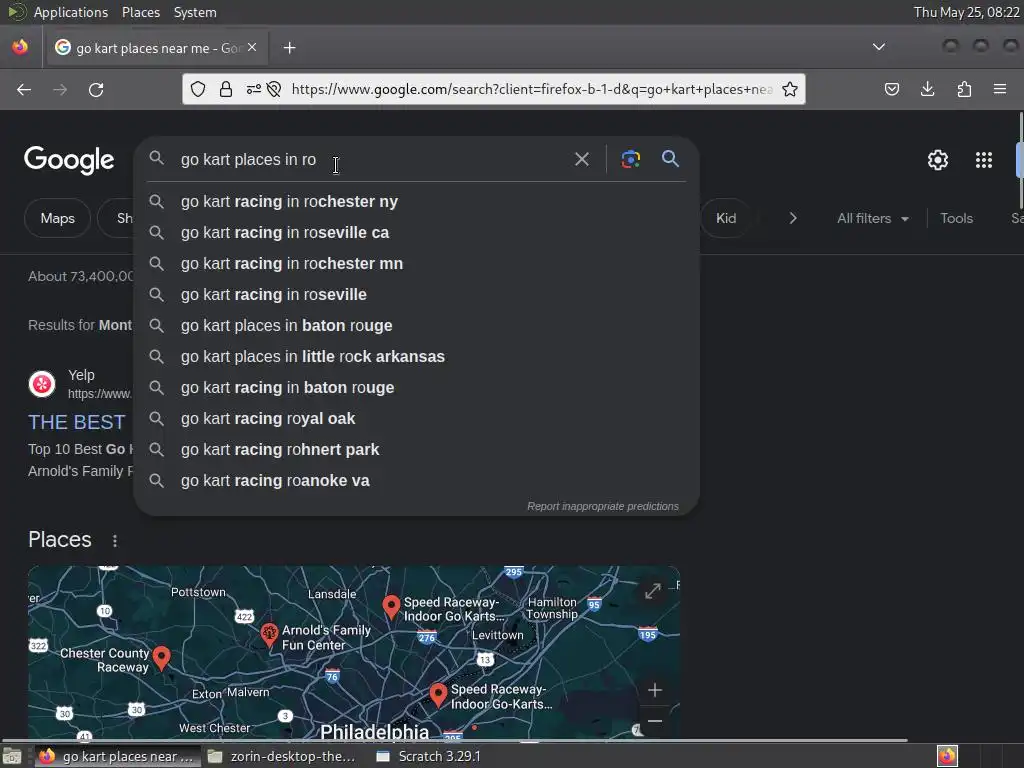Click the Firefox forward arrow
Viewport: 1024px width, 768px height.
pos(60,89)
